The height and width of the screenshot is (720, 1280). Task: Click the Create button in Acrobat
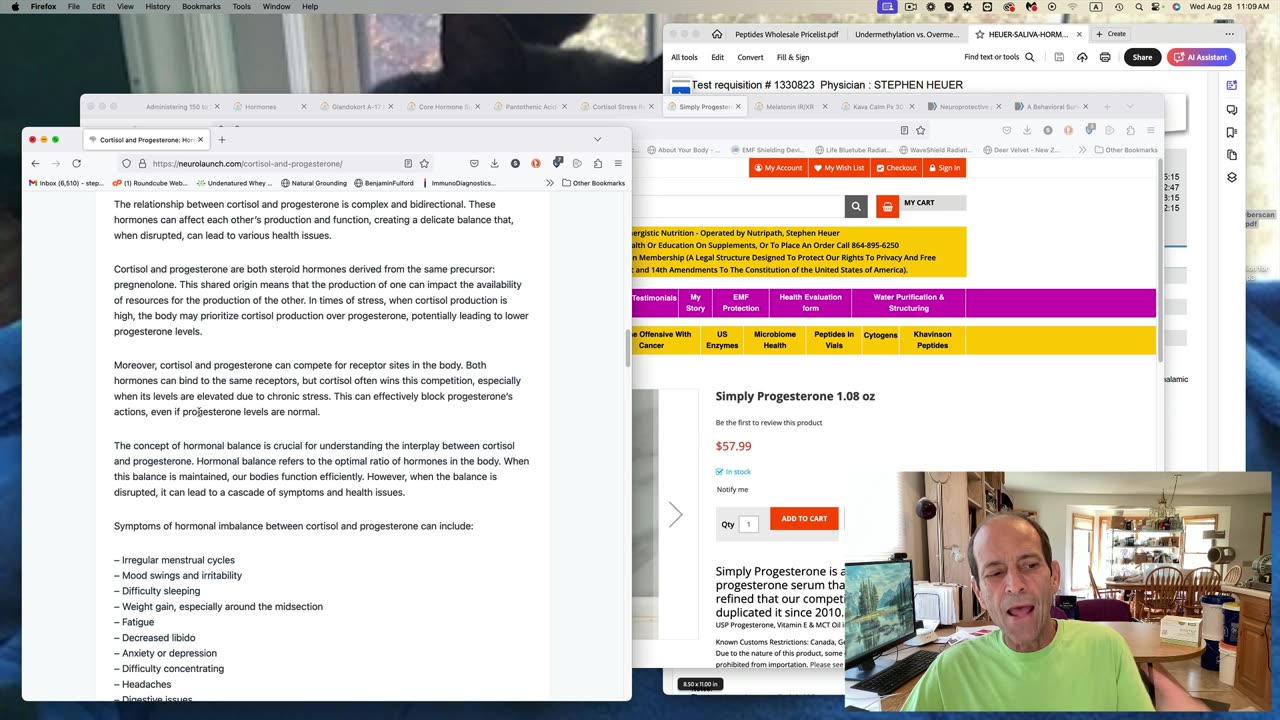point(1111,34)
